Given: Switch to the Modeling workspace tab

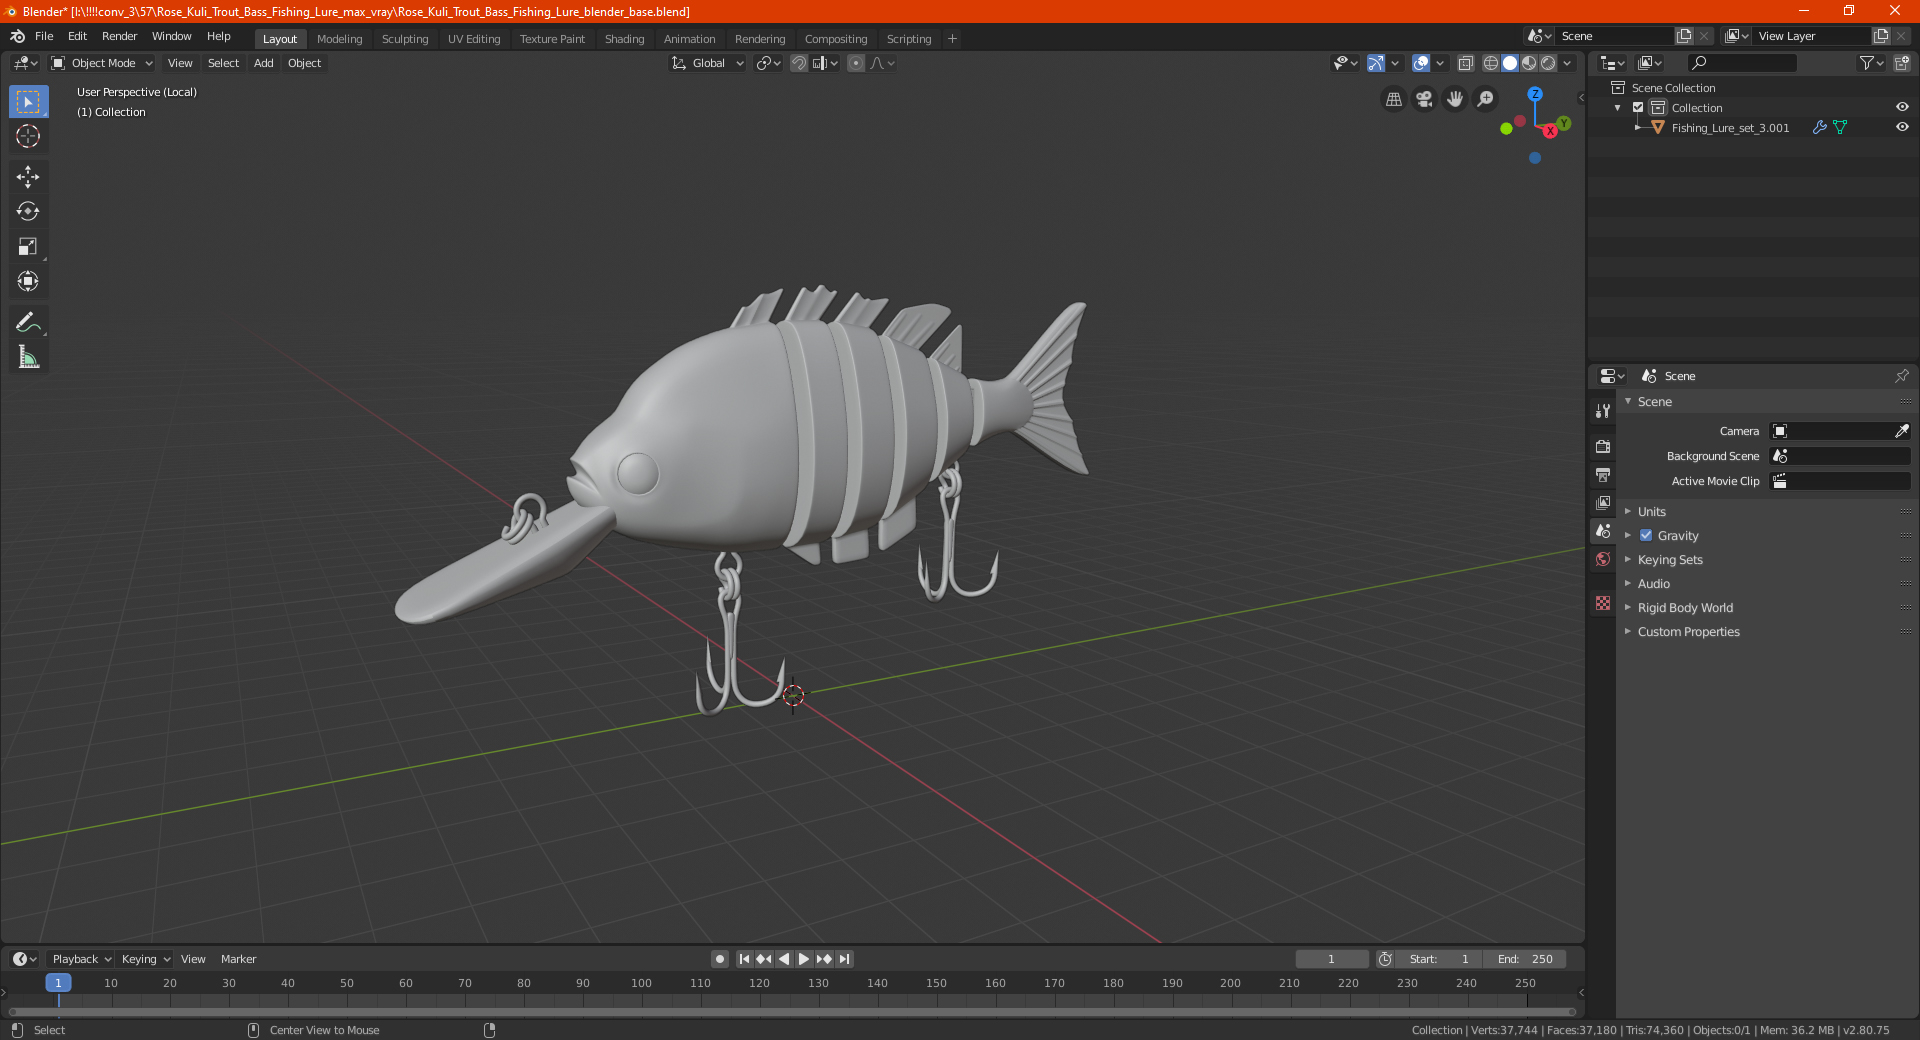Looking at the screenshot, I should pyautogui.click(x=339, y=39).
